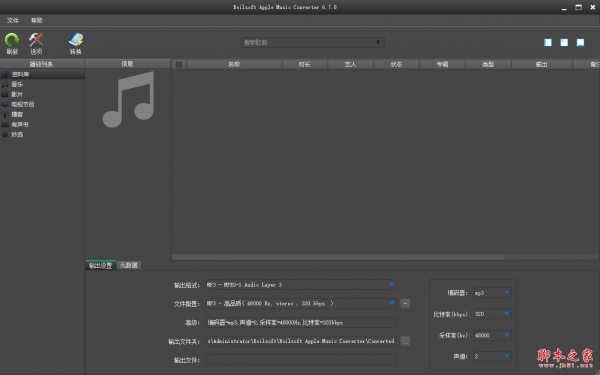Viewport: 600px width, 375px height.
Task: Click into the 搜索歌曲 search songs field
Action: point(308,42)
